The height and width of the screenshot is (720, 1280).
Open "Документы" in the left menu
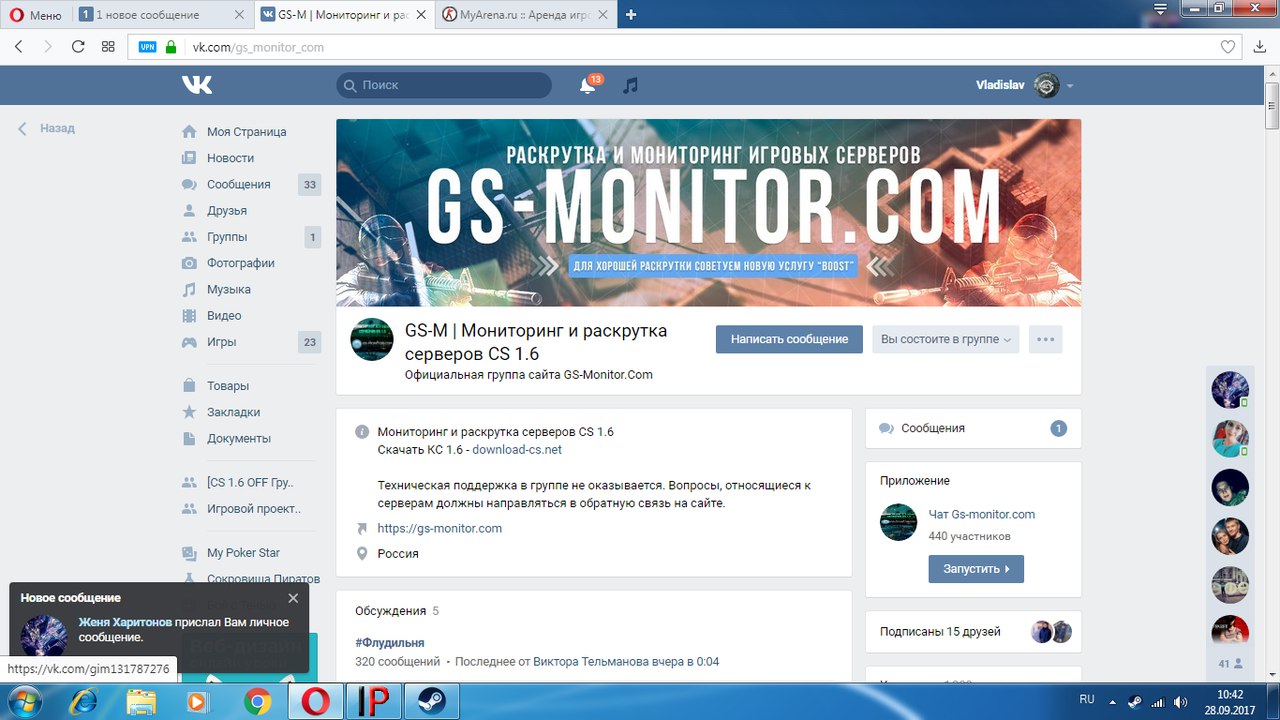238,438
